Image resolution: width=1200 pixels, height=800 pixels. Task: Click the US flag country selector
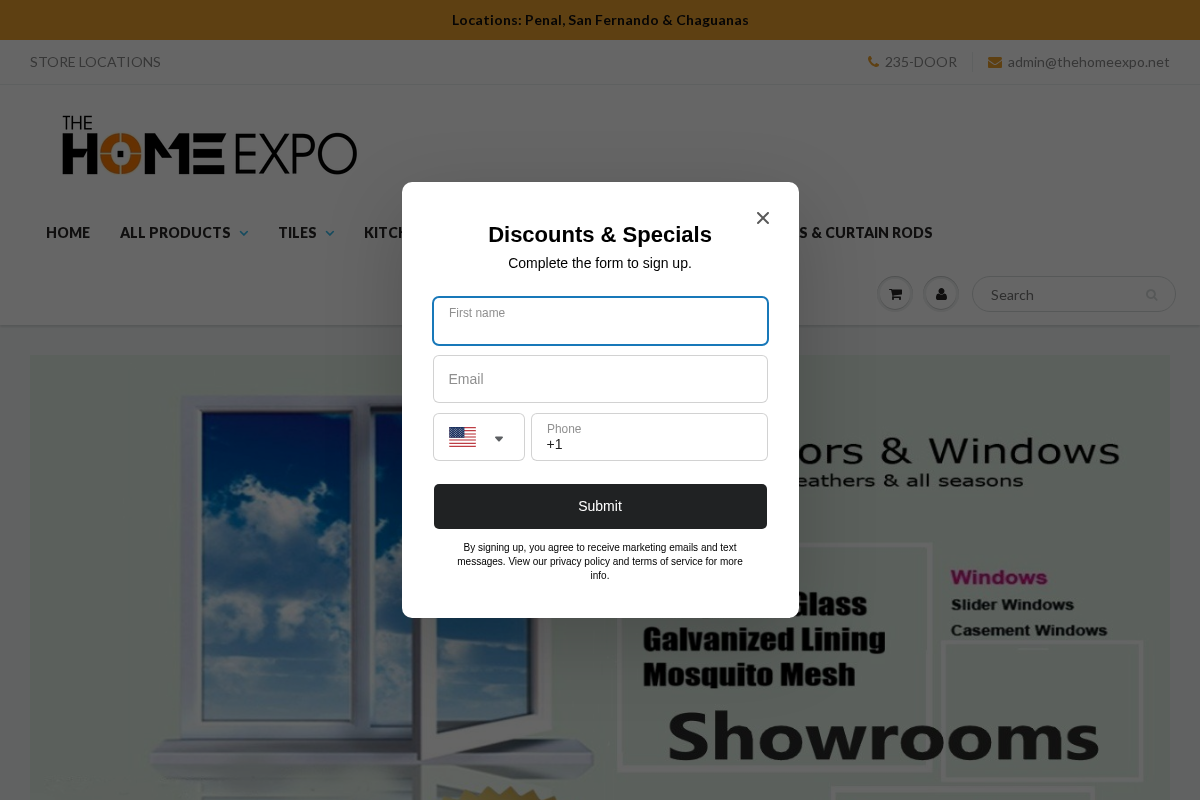(x=462, y=437)
